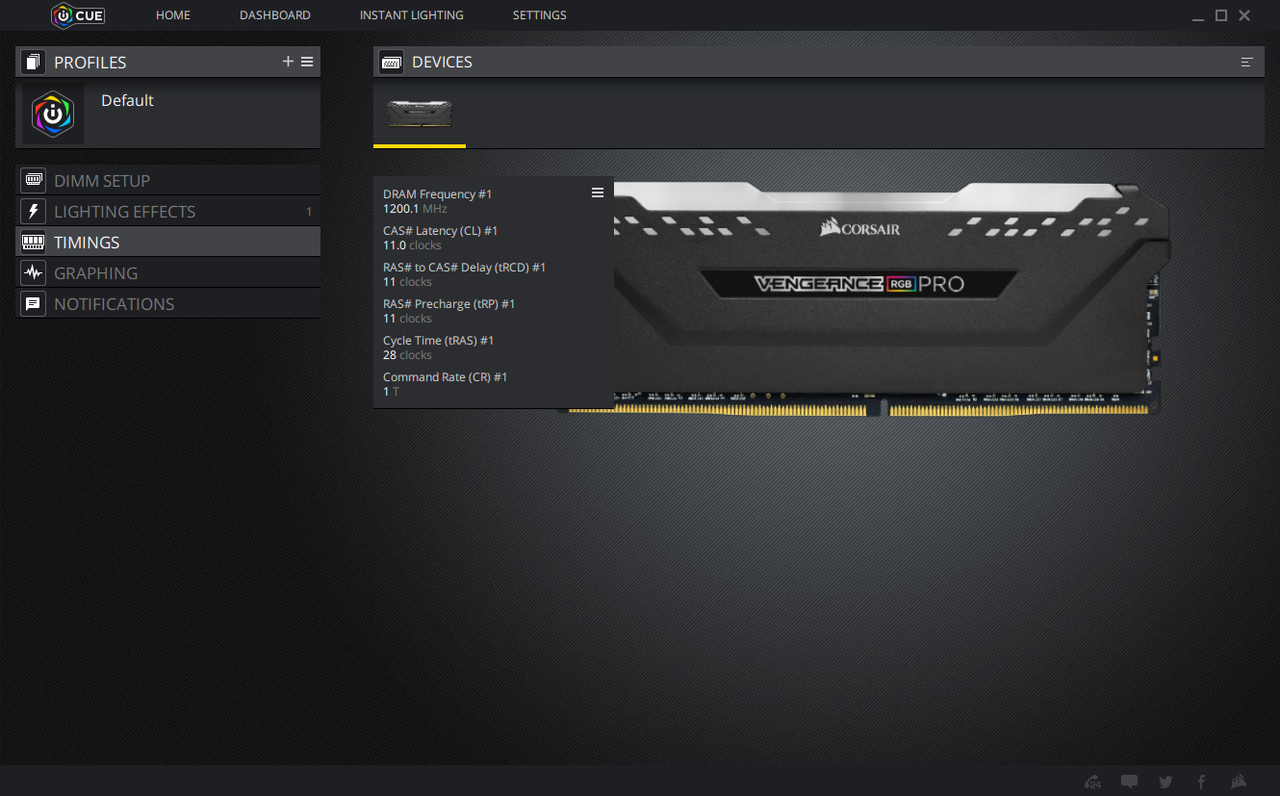The image size is (1280, 796).
Task: Open the Graphing waveform icon
Action: (x=33, y=273)
